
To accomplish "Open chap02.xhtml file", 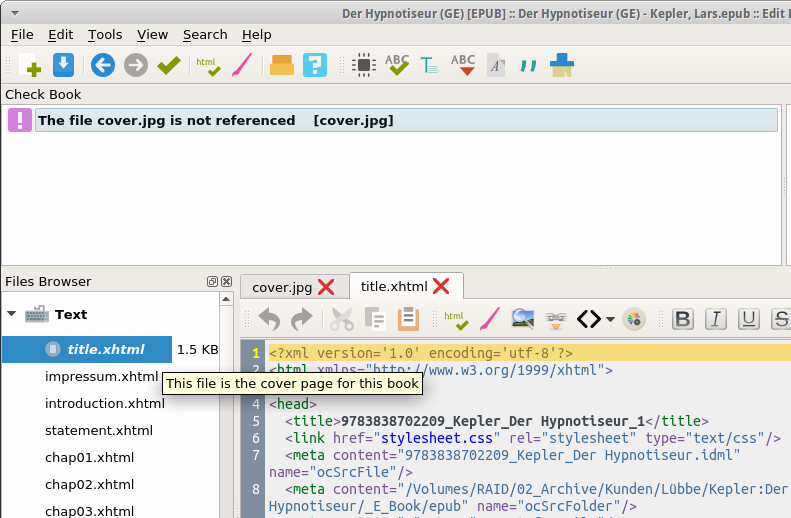I will (89, 485).
